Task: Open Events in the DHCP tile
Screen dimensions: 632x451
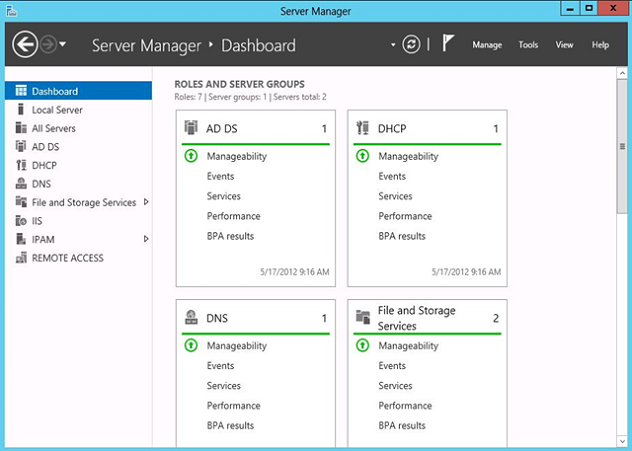Action: tap(392, 176)
